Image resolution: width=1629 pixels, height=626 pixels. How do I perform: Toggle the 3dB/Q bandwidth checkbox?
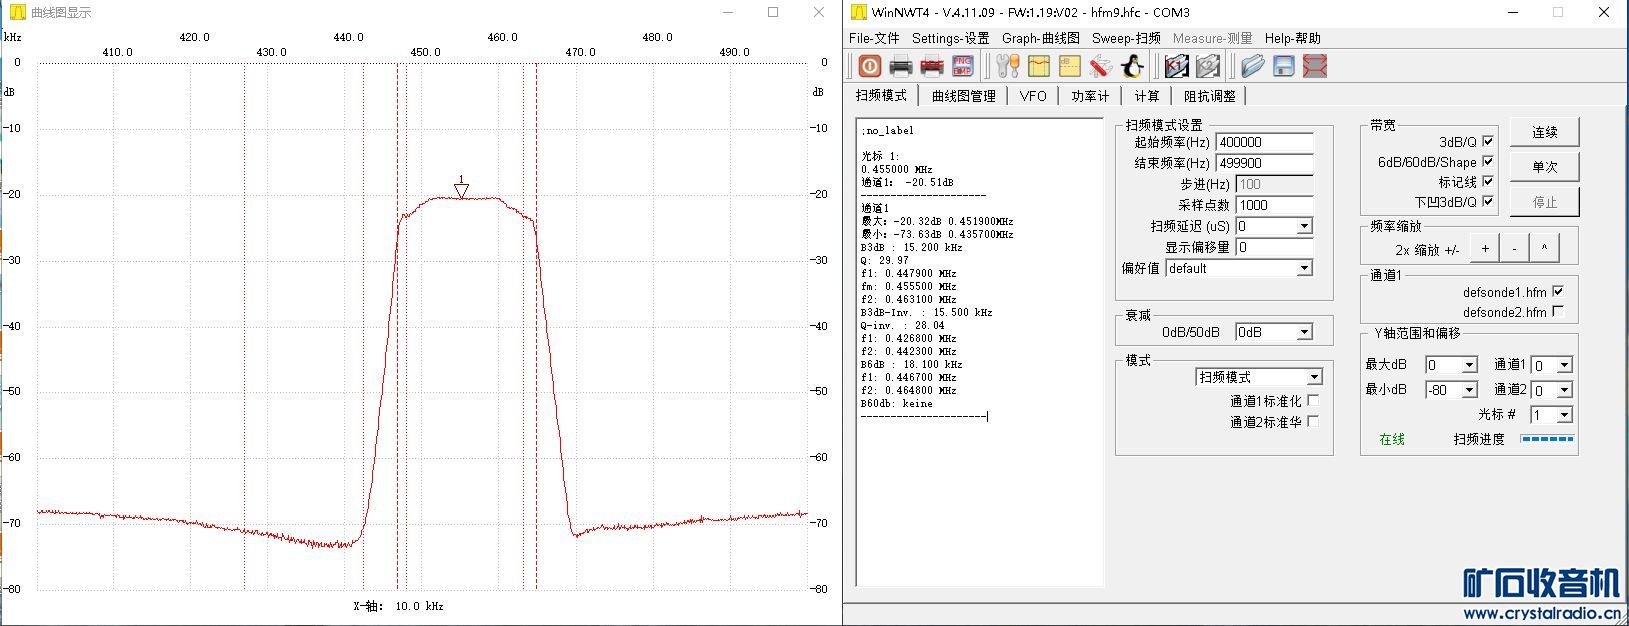click(1488, 142)
